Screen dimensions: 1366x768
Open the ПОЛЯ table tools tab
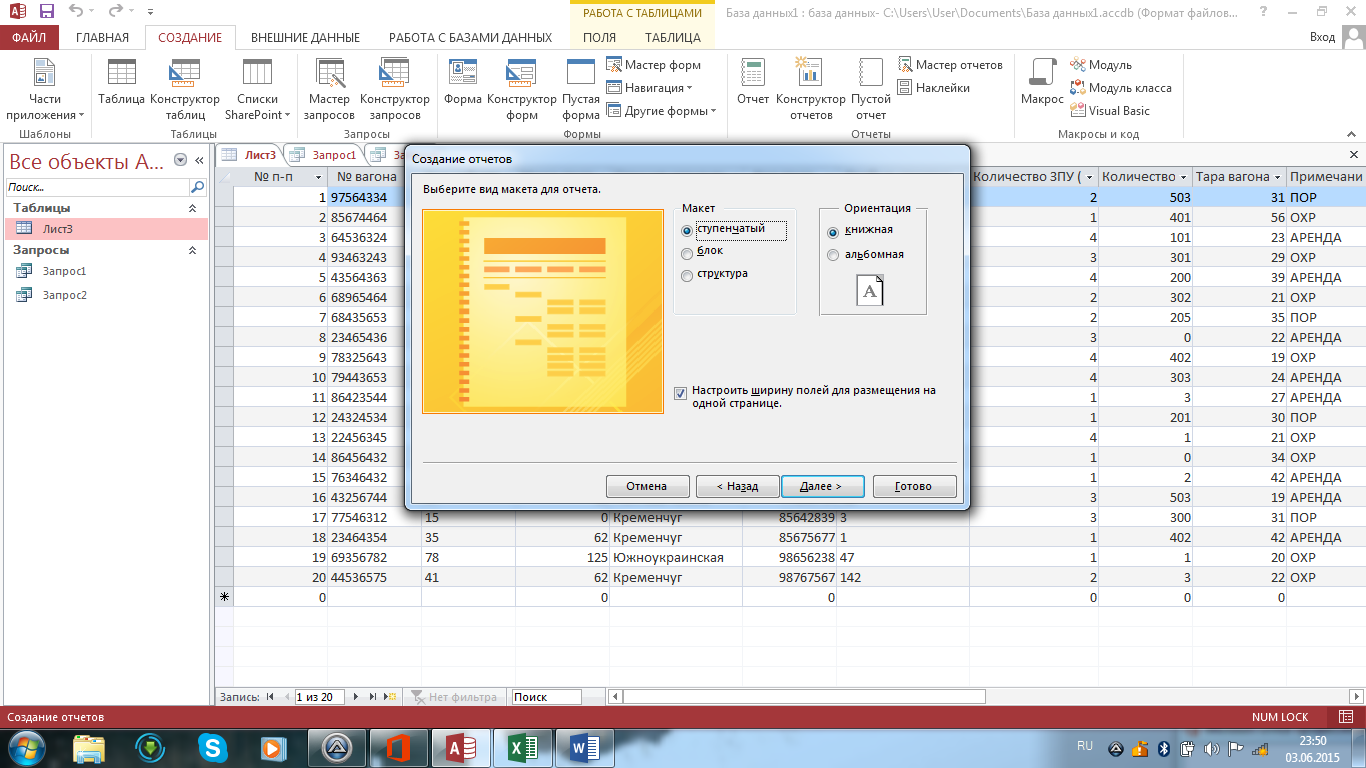pos(599,38)
